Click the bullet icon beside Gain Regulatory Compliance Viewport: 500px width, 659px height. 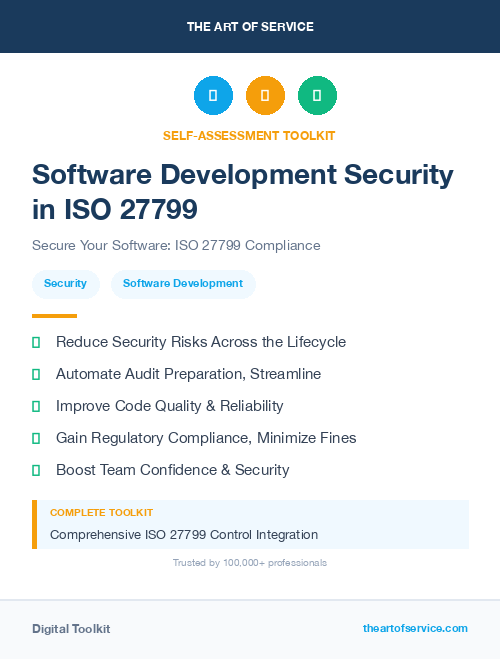pos(36,438)
